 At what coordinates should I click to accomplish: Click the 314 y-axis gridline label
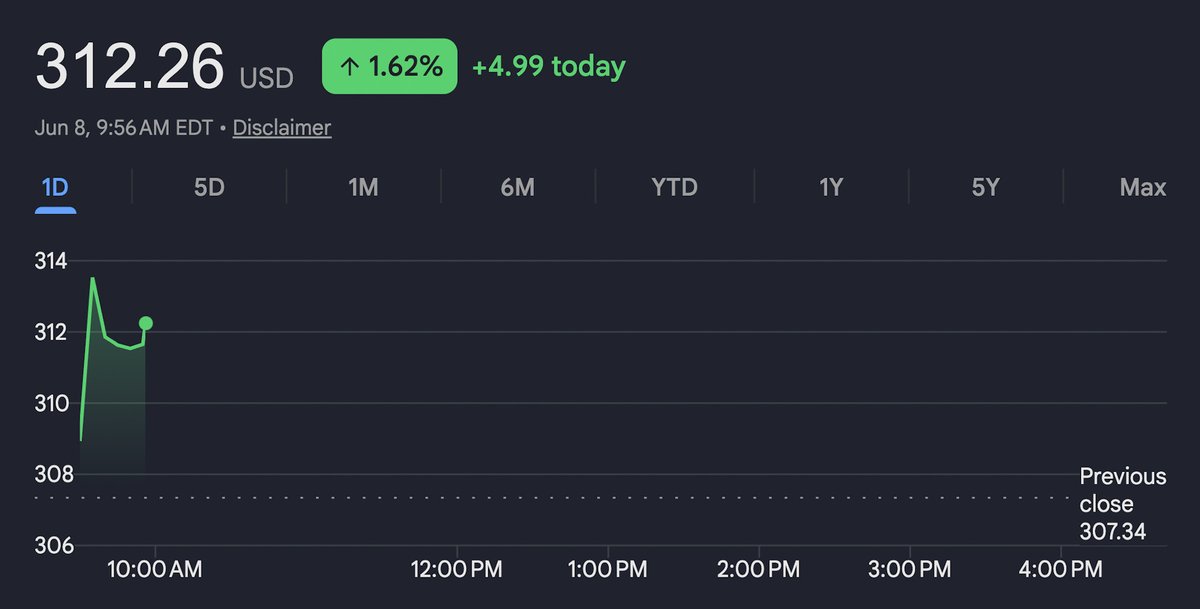(50, 261)
